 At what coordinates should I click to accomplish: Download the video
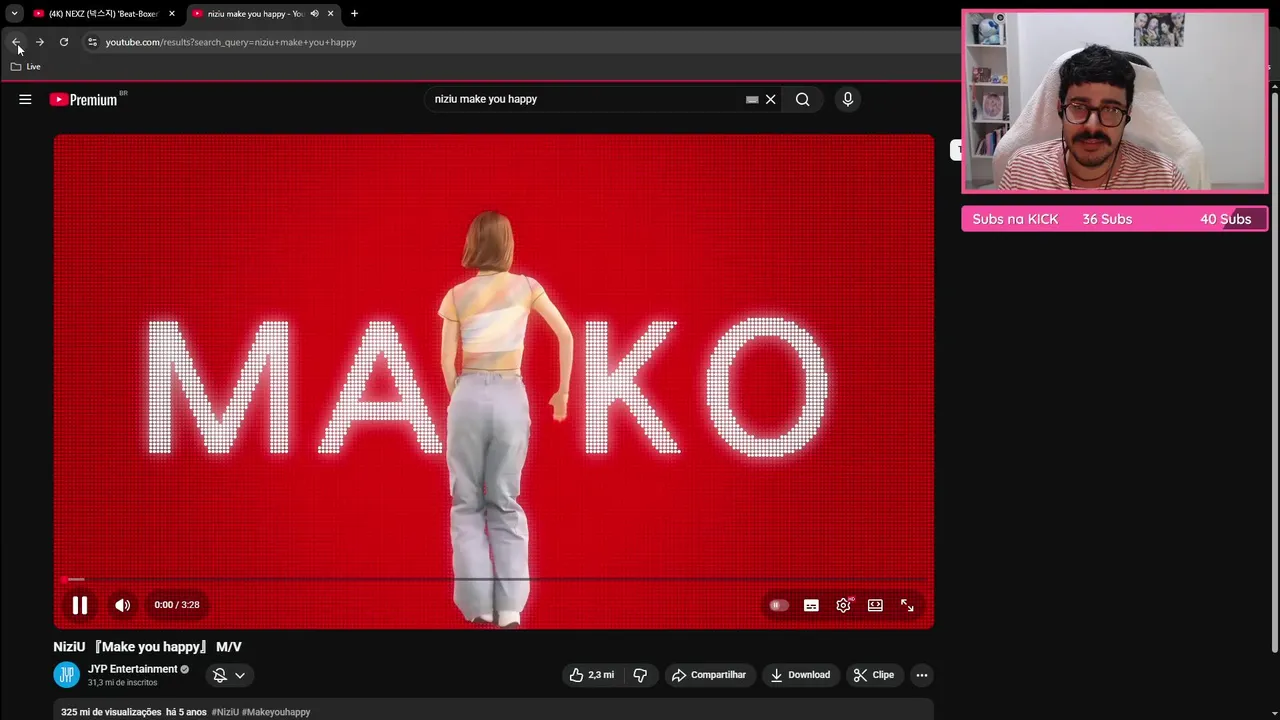point(800,675)
